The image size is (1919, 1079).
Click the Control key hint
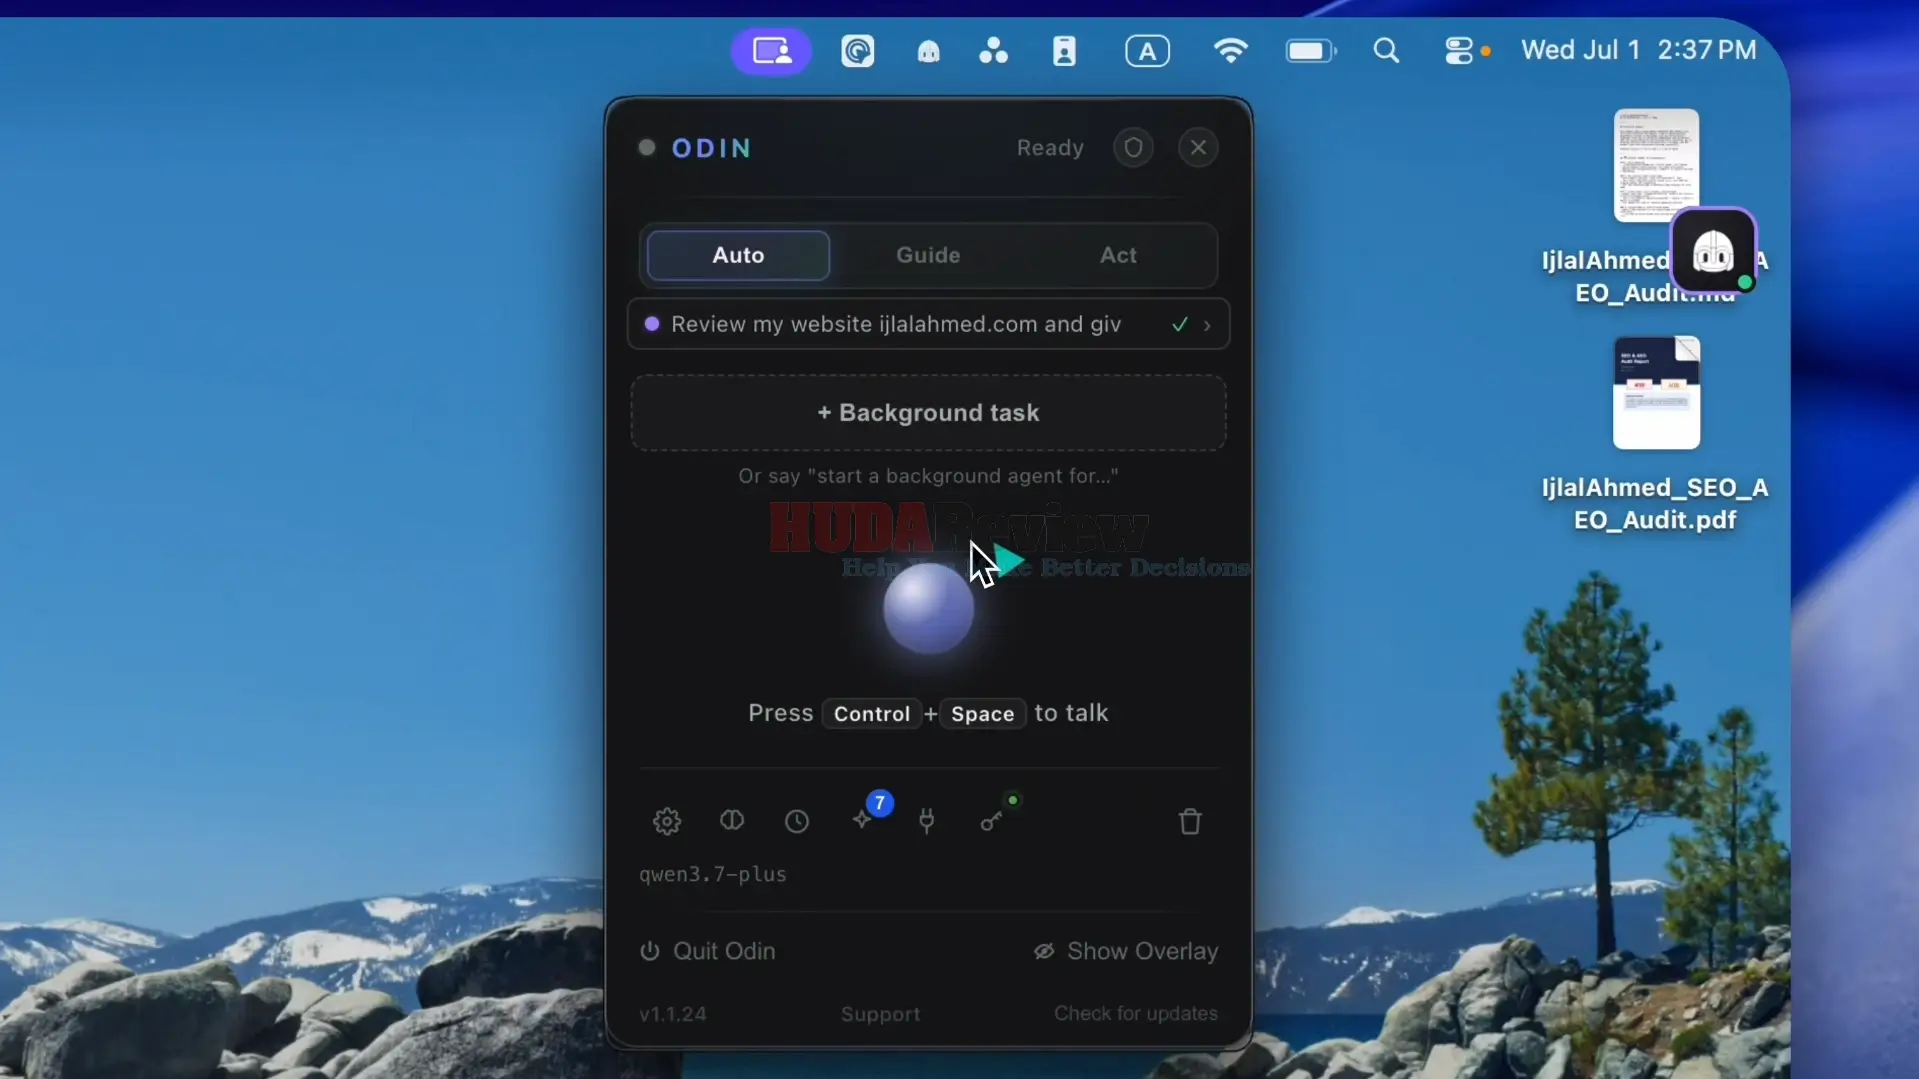pyautogui.click(x=872, y=714)
